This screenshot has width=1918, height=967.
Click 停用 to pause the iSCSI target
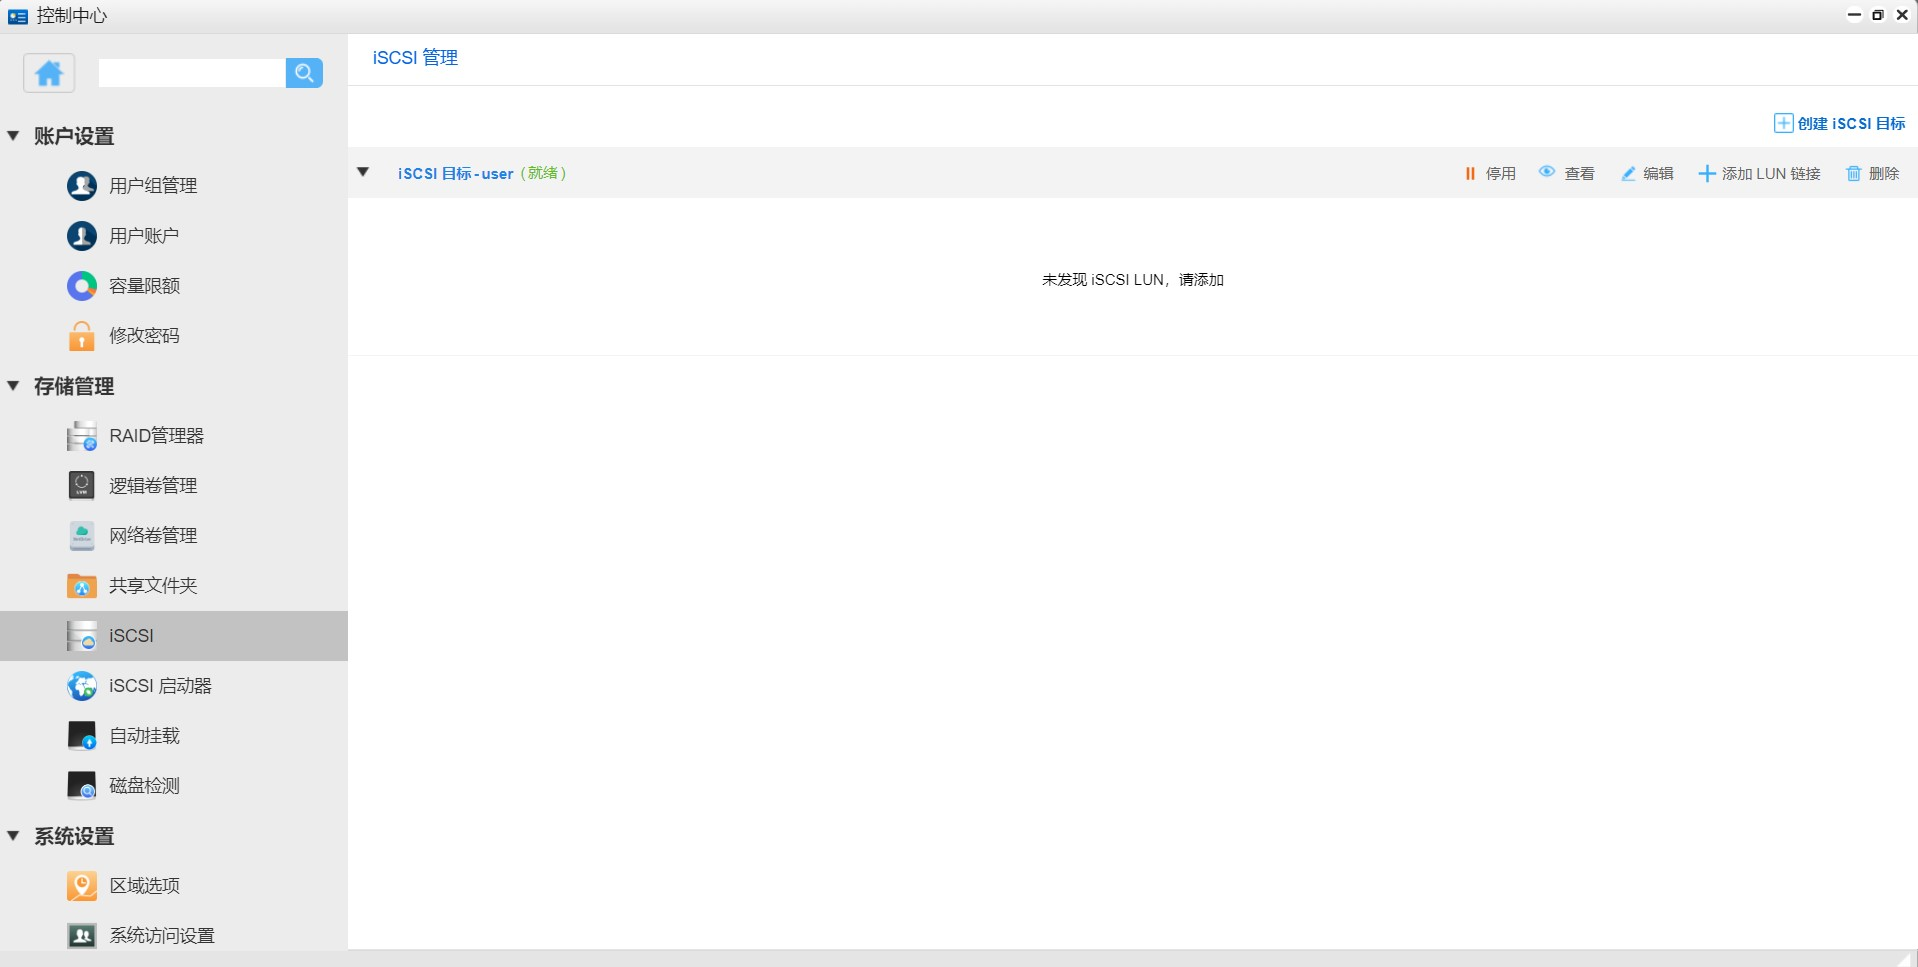1490,174
